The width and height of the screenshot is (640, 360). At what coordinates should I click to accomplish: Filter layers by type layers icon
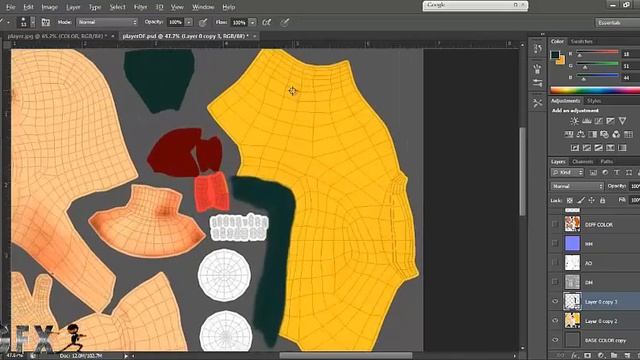(617, 173)
